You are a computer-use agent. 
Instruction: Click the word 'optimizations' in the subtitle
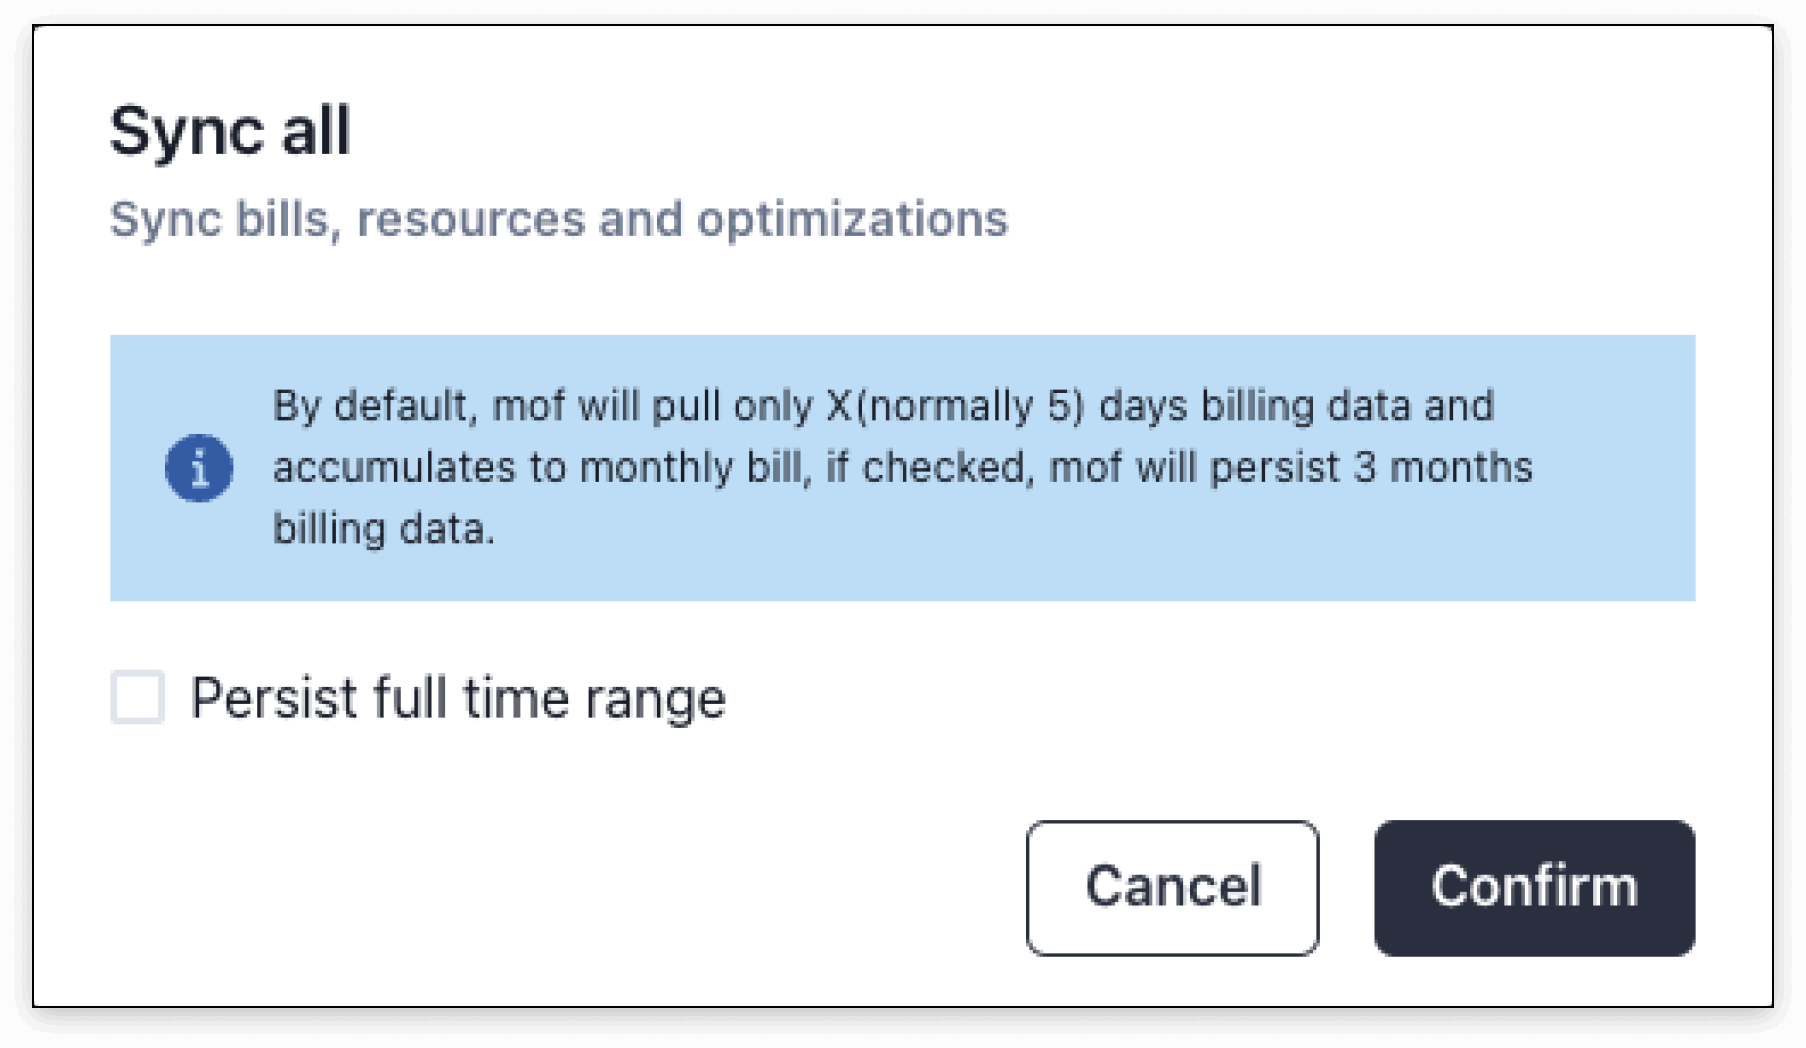pos(852,219)
